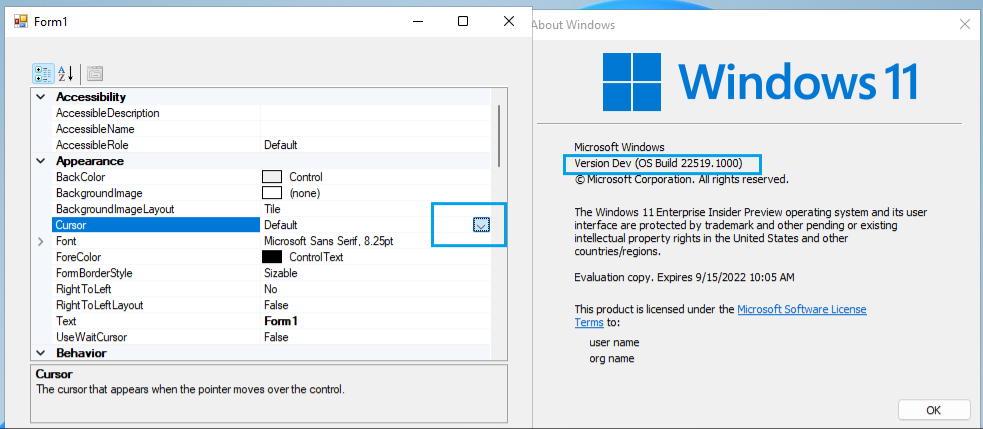Click the BackColor Control color swatch
This screenshot has height=429, width=983.
coord(272,177)
